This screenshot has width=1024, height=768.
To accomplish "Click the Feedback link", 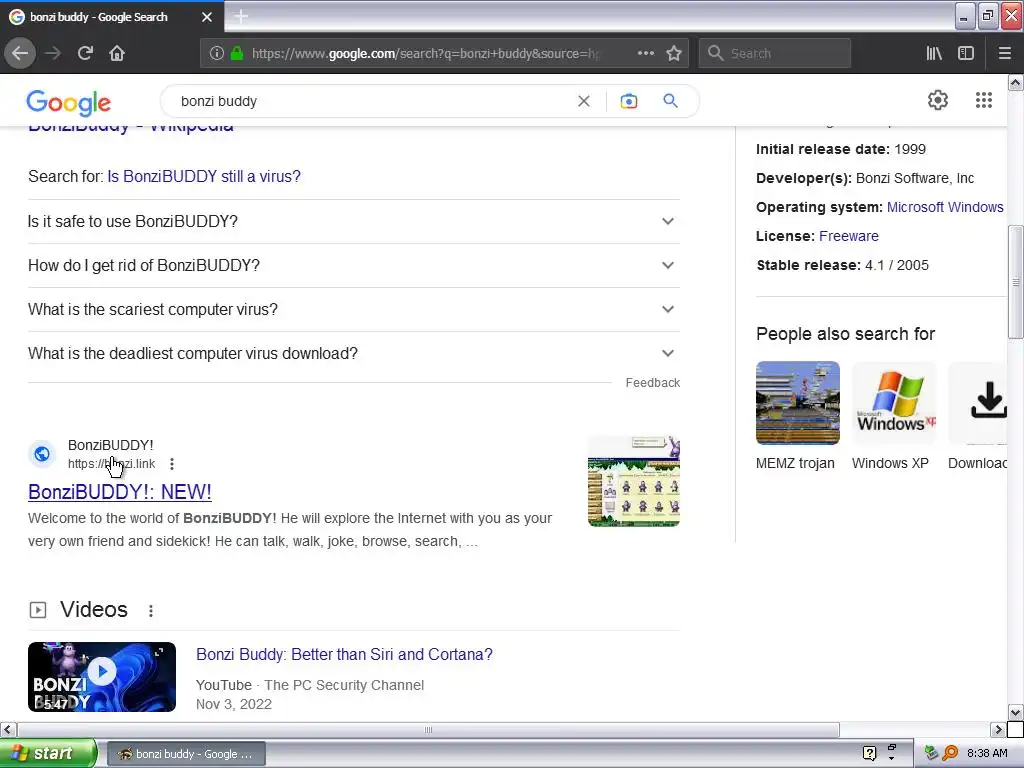I will point(652,383).
